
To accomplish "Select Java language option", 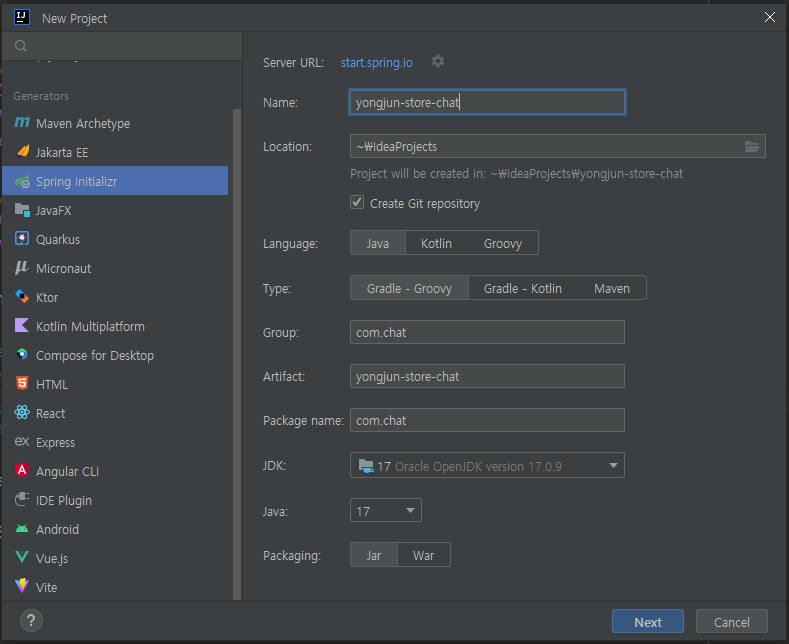I will click(377, 244).
